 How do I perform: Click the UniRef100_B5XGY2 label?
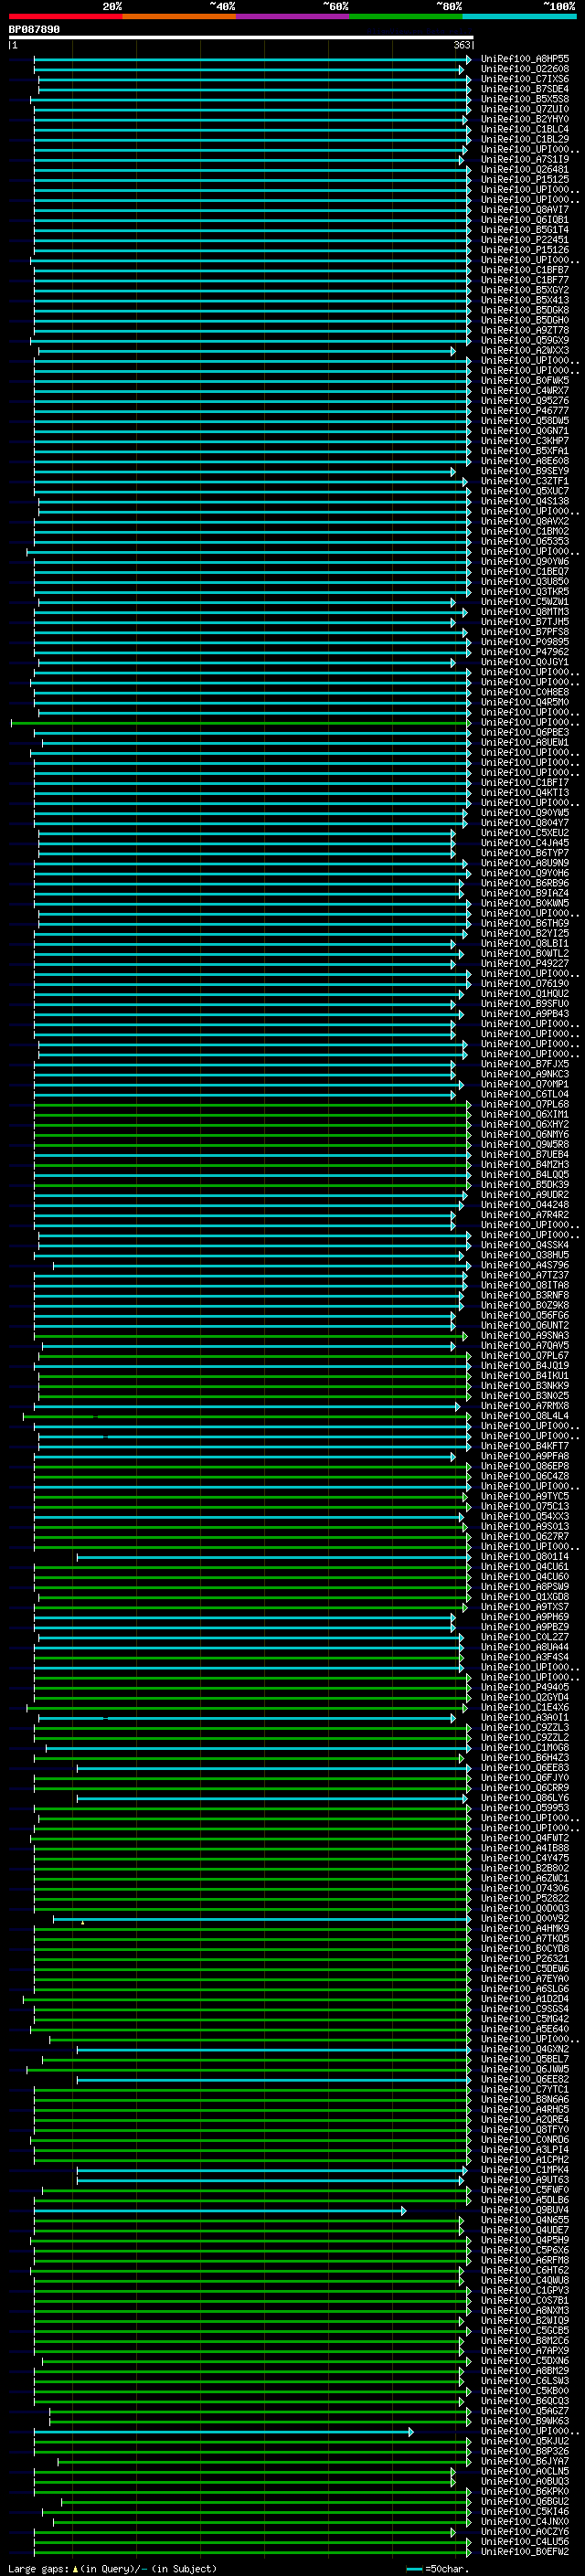(525, 290)
